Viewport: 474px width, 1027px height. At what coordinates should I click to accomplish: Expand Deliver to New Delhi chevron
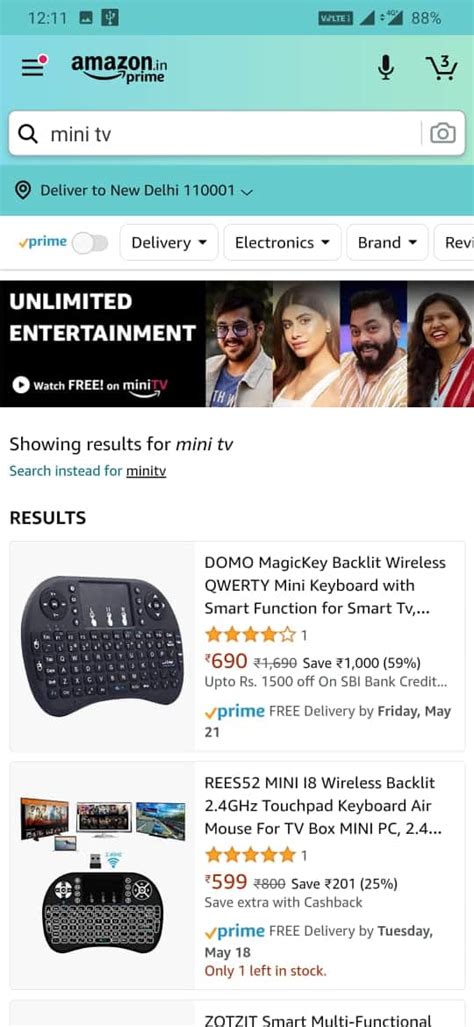tap(247, 191)
